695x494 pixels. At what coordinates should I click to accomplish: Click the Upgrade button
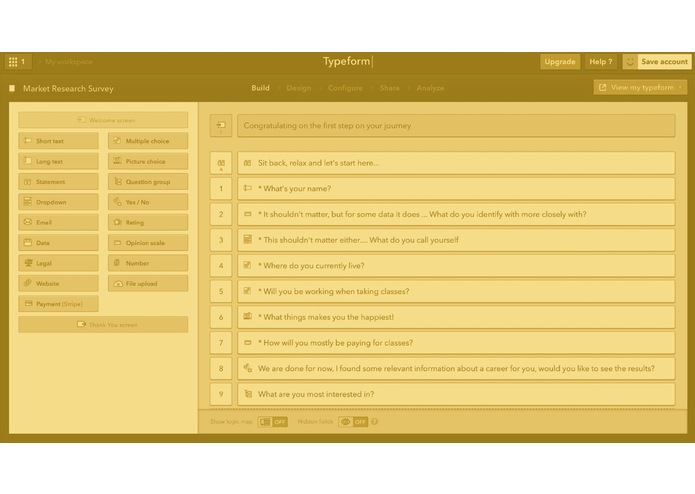[x=560, y=62]
